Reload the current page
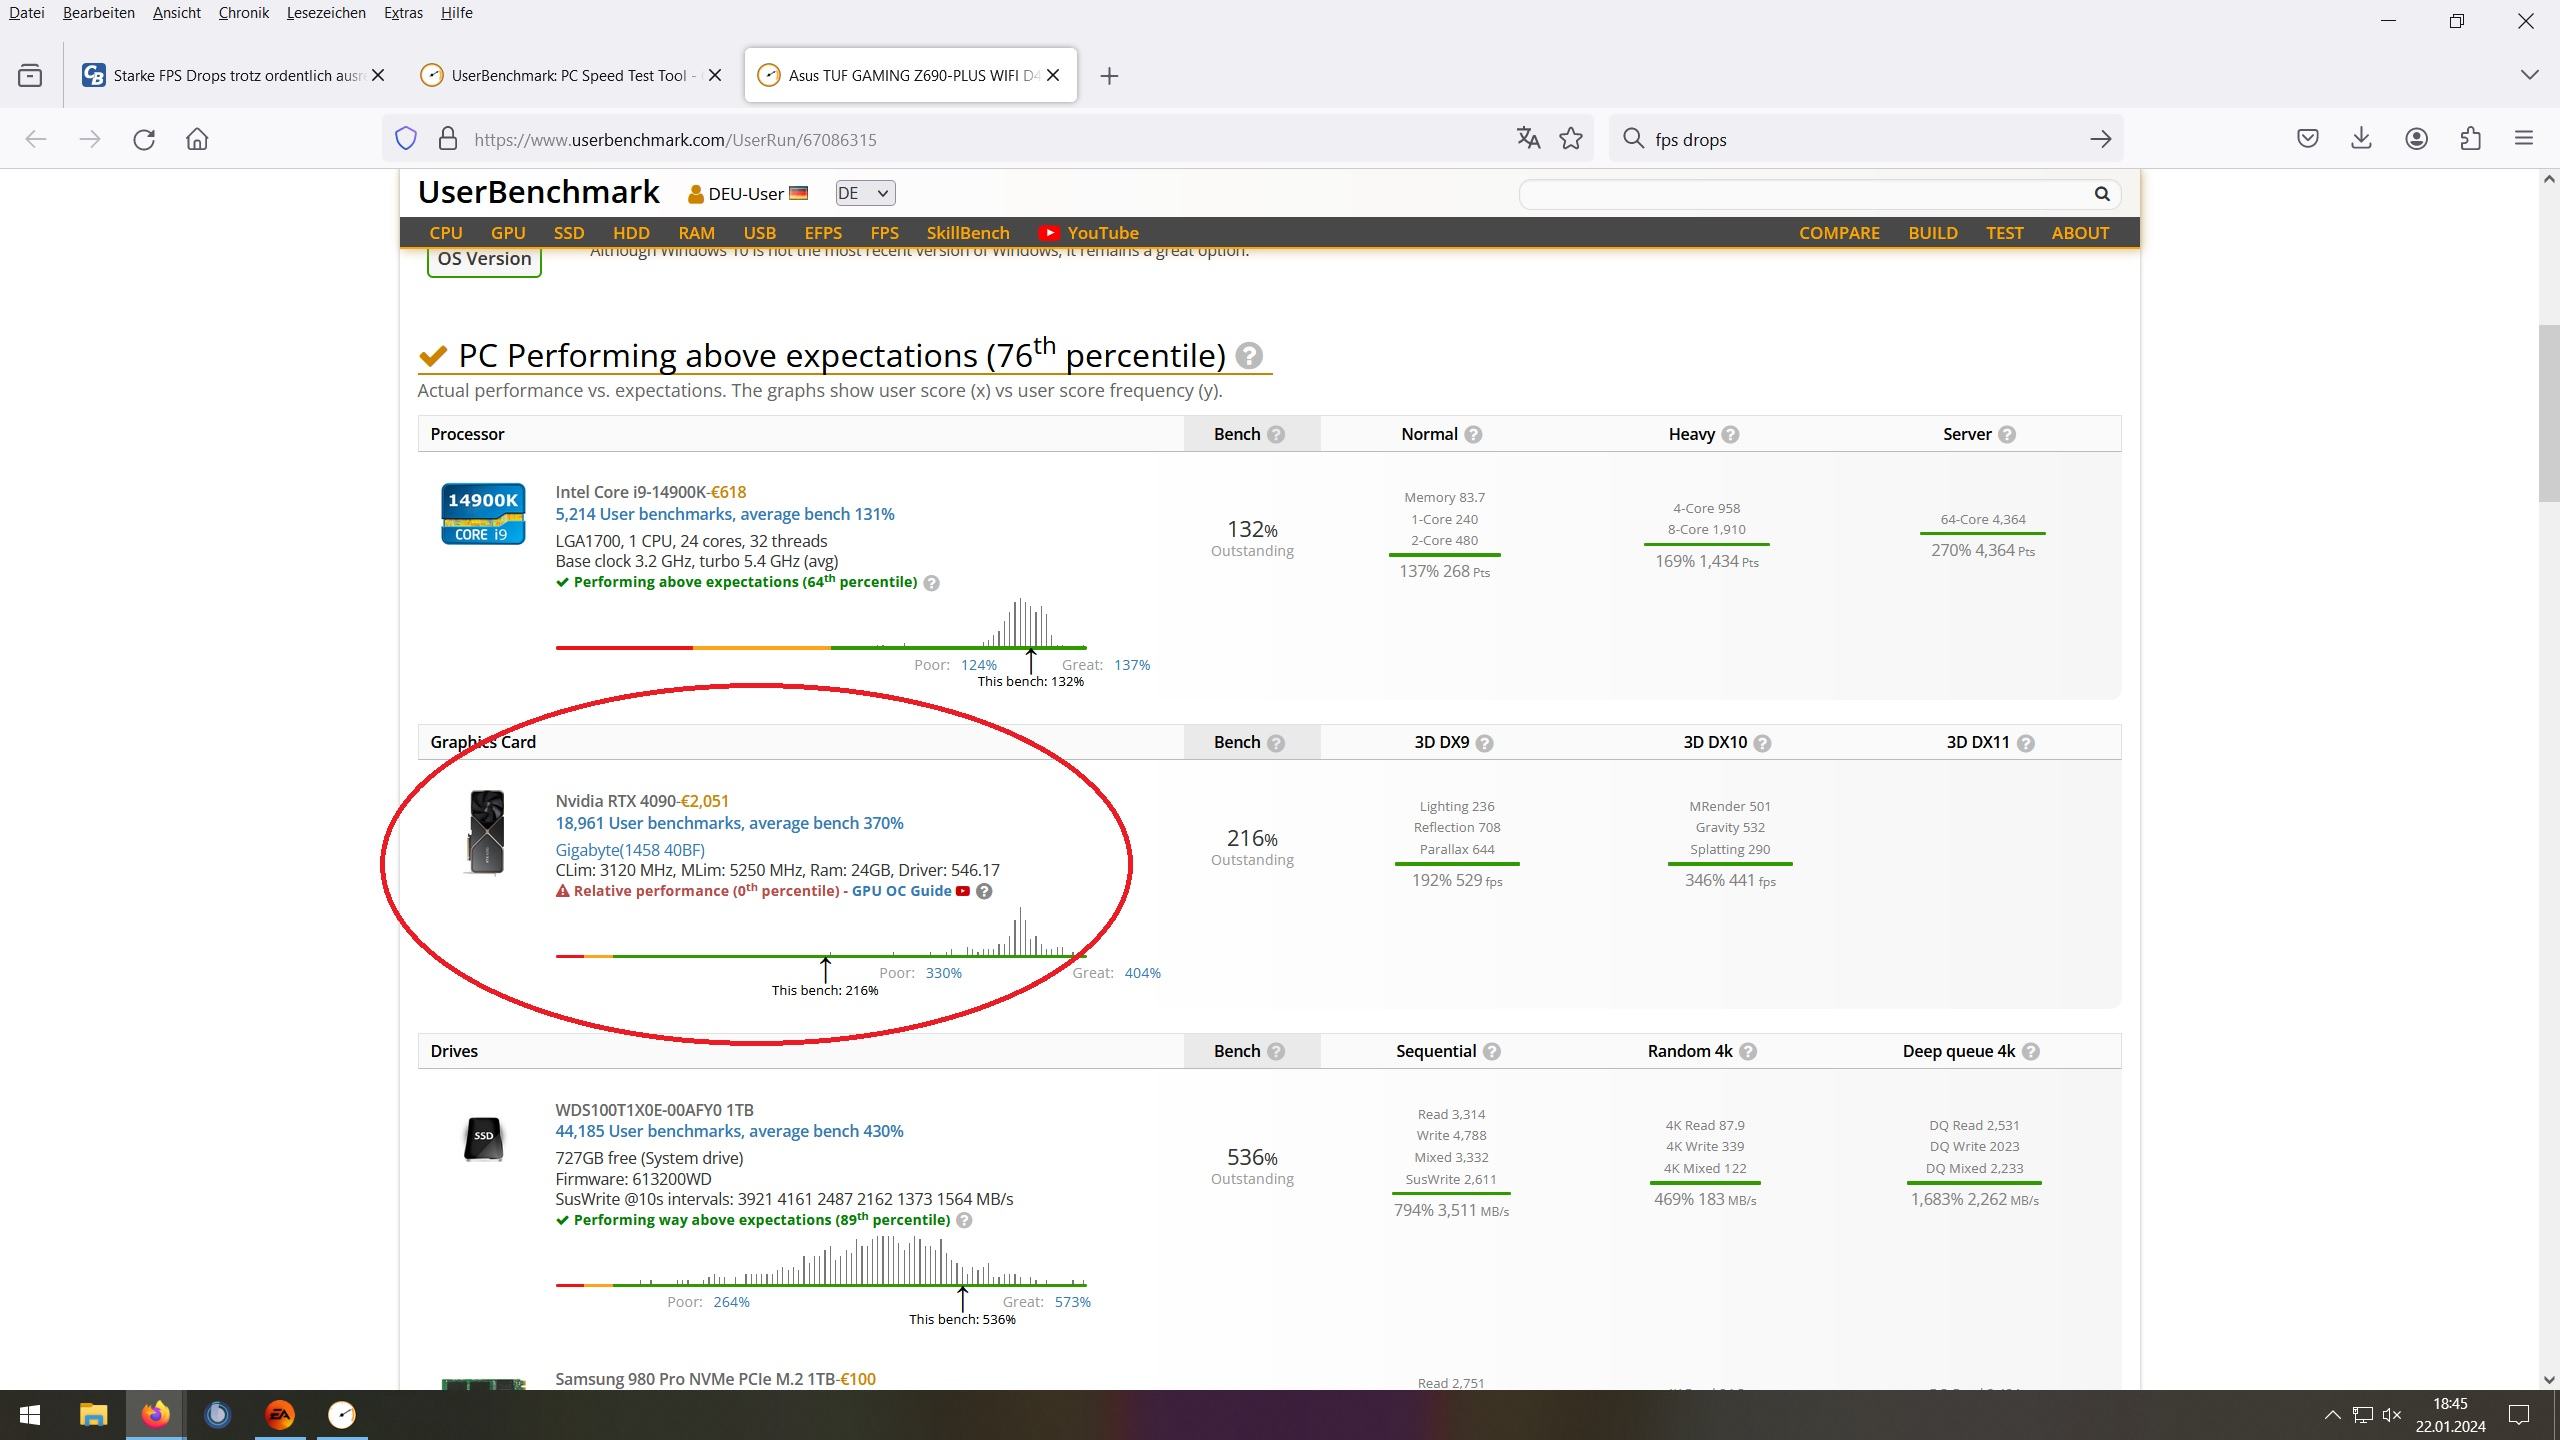This screenshot has width=2560, height=1440. tap(144, 139)
